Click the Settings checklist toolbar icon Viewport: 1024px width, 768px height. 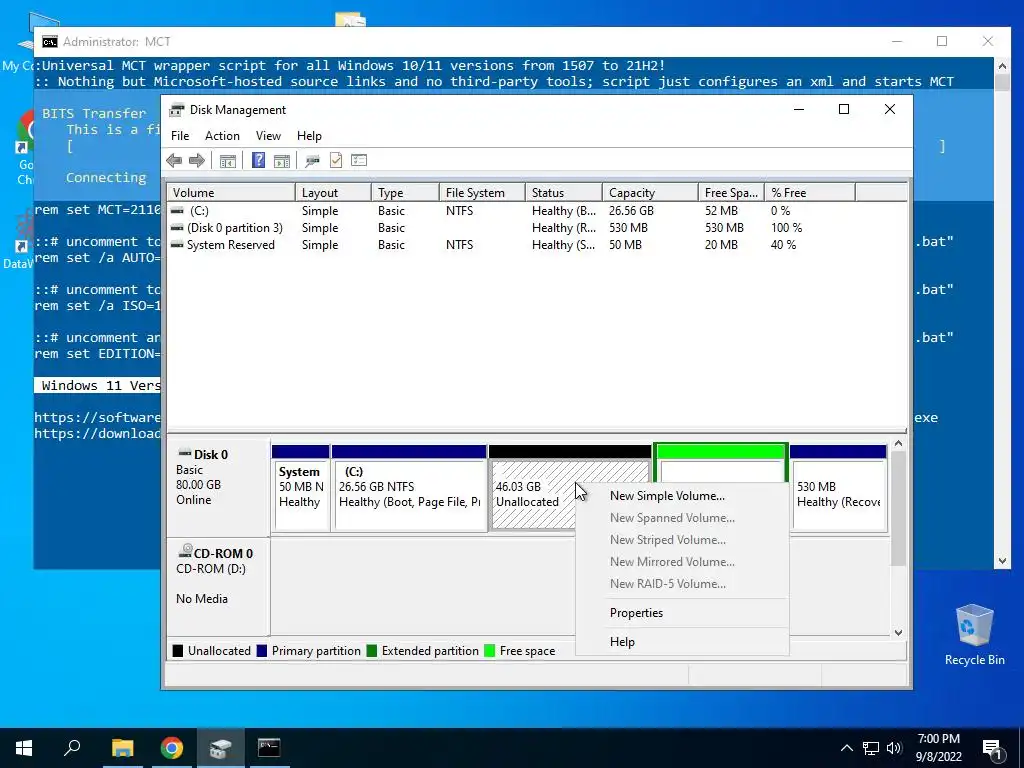(x=359, y=161)
